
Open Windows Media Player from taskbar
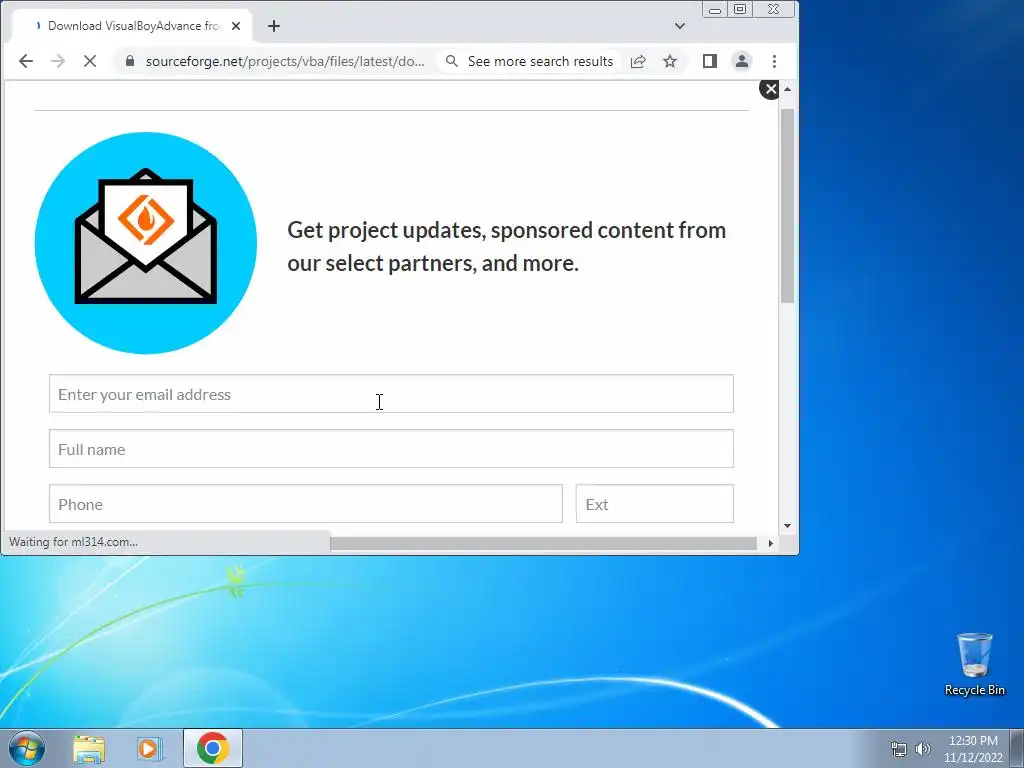click(150, 748)
